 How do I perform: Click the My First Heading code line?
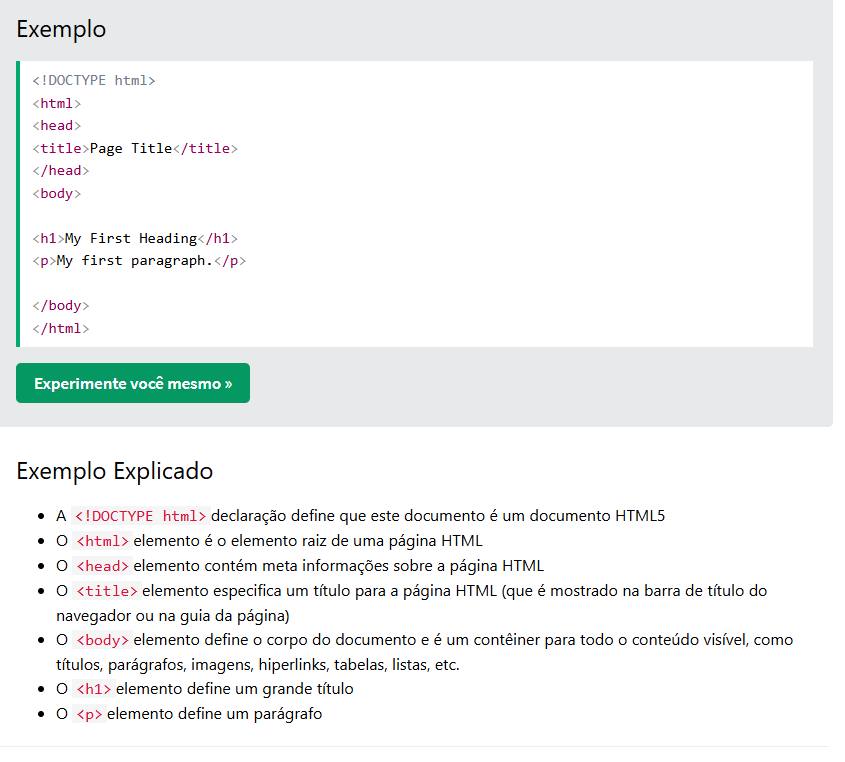[x=135, y=238]
